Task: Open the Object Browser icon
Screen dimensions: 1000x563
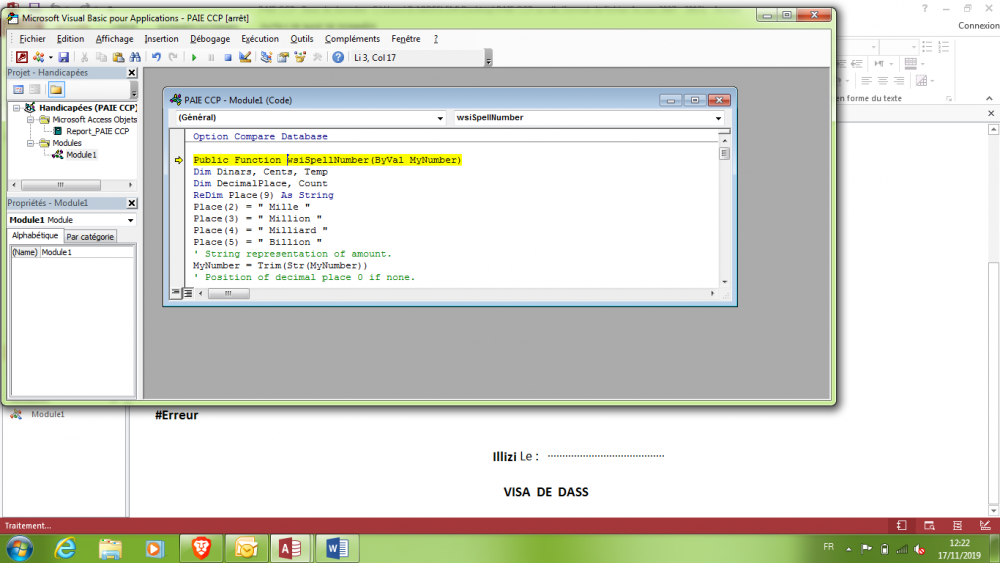Action: pyautogui.click(x=300, y=57)
